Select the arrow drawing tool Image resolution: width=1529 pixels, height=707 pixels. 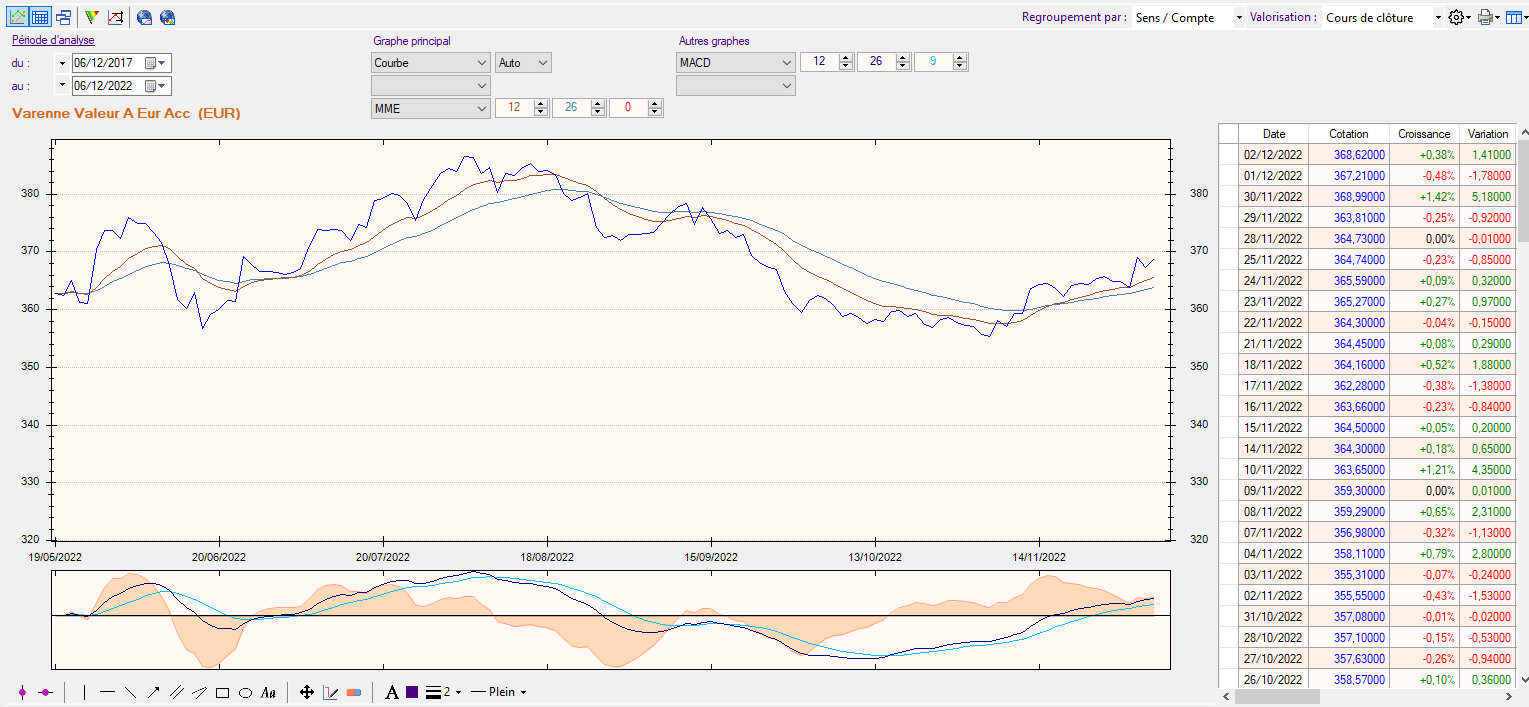click(153, 692)
